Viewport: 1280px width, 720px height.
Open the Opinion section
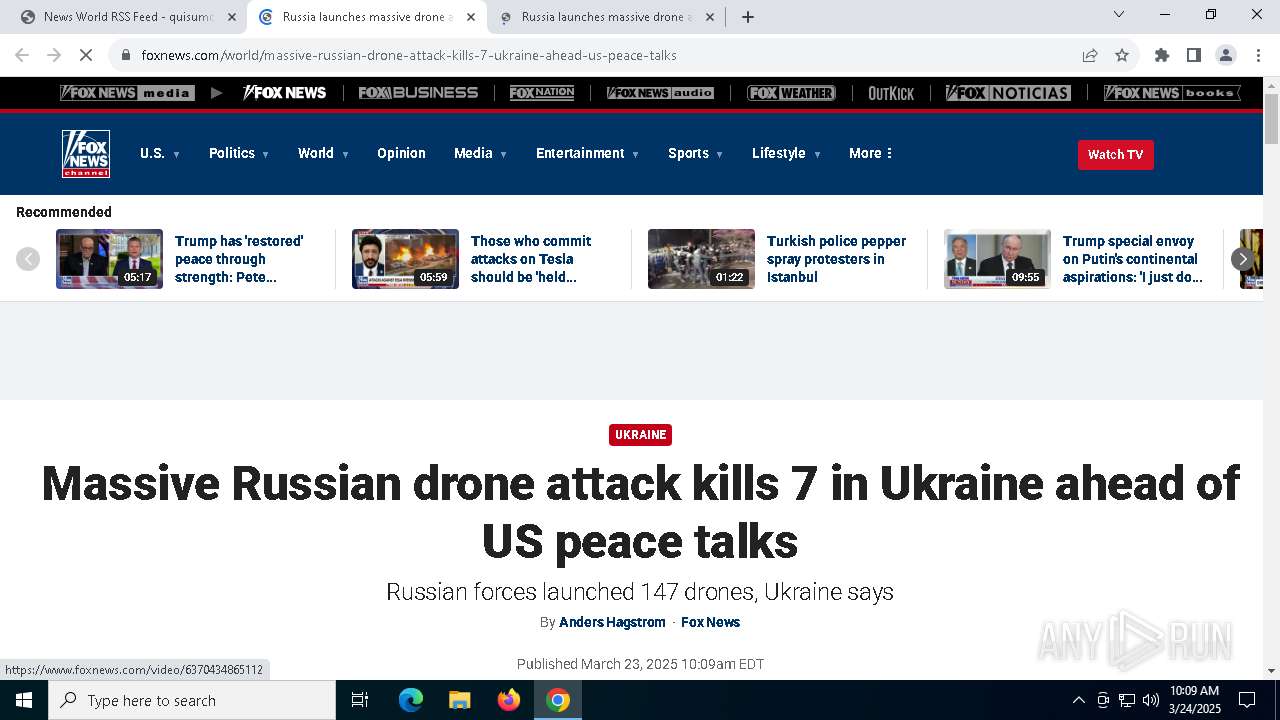[x=401, y=153]
